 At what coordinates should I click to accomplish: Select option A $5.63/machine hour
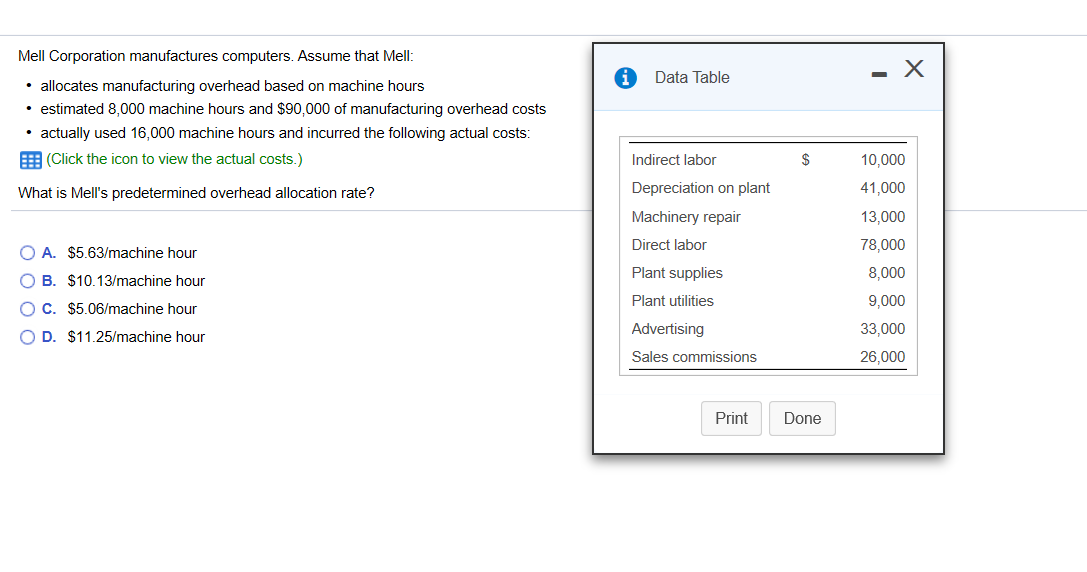coord(28,253)
